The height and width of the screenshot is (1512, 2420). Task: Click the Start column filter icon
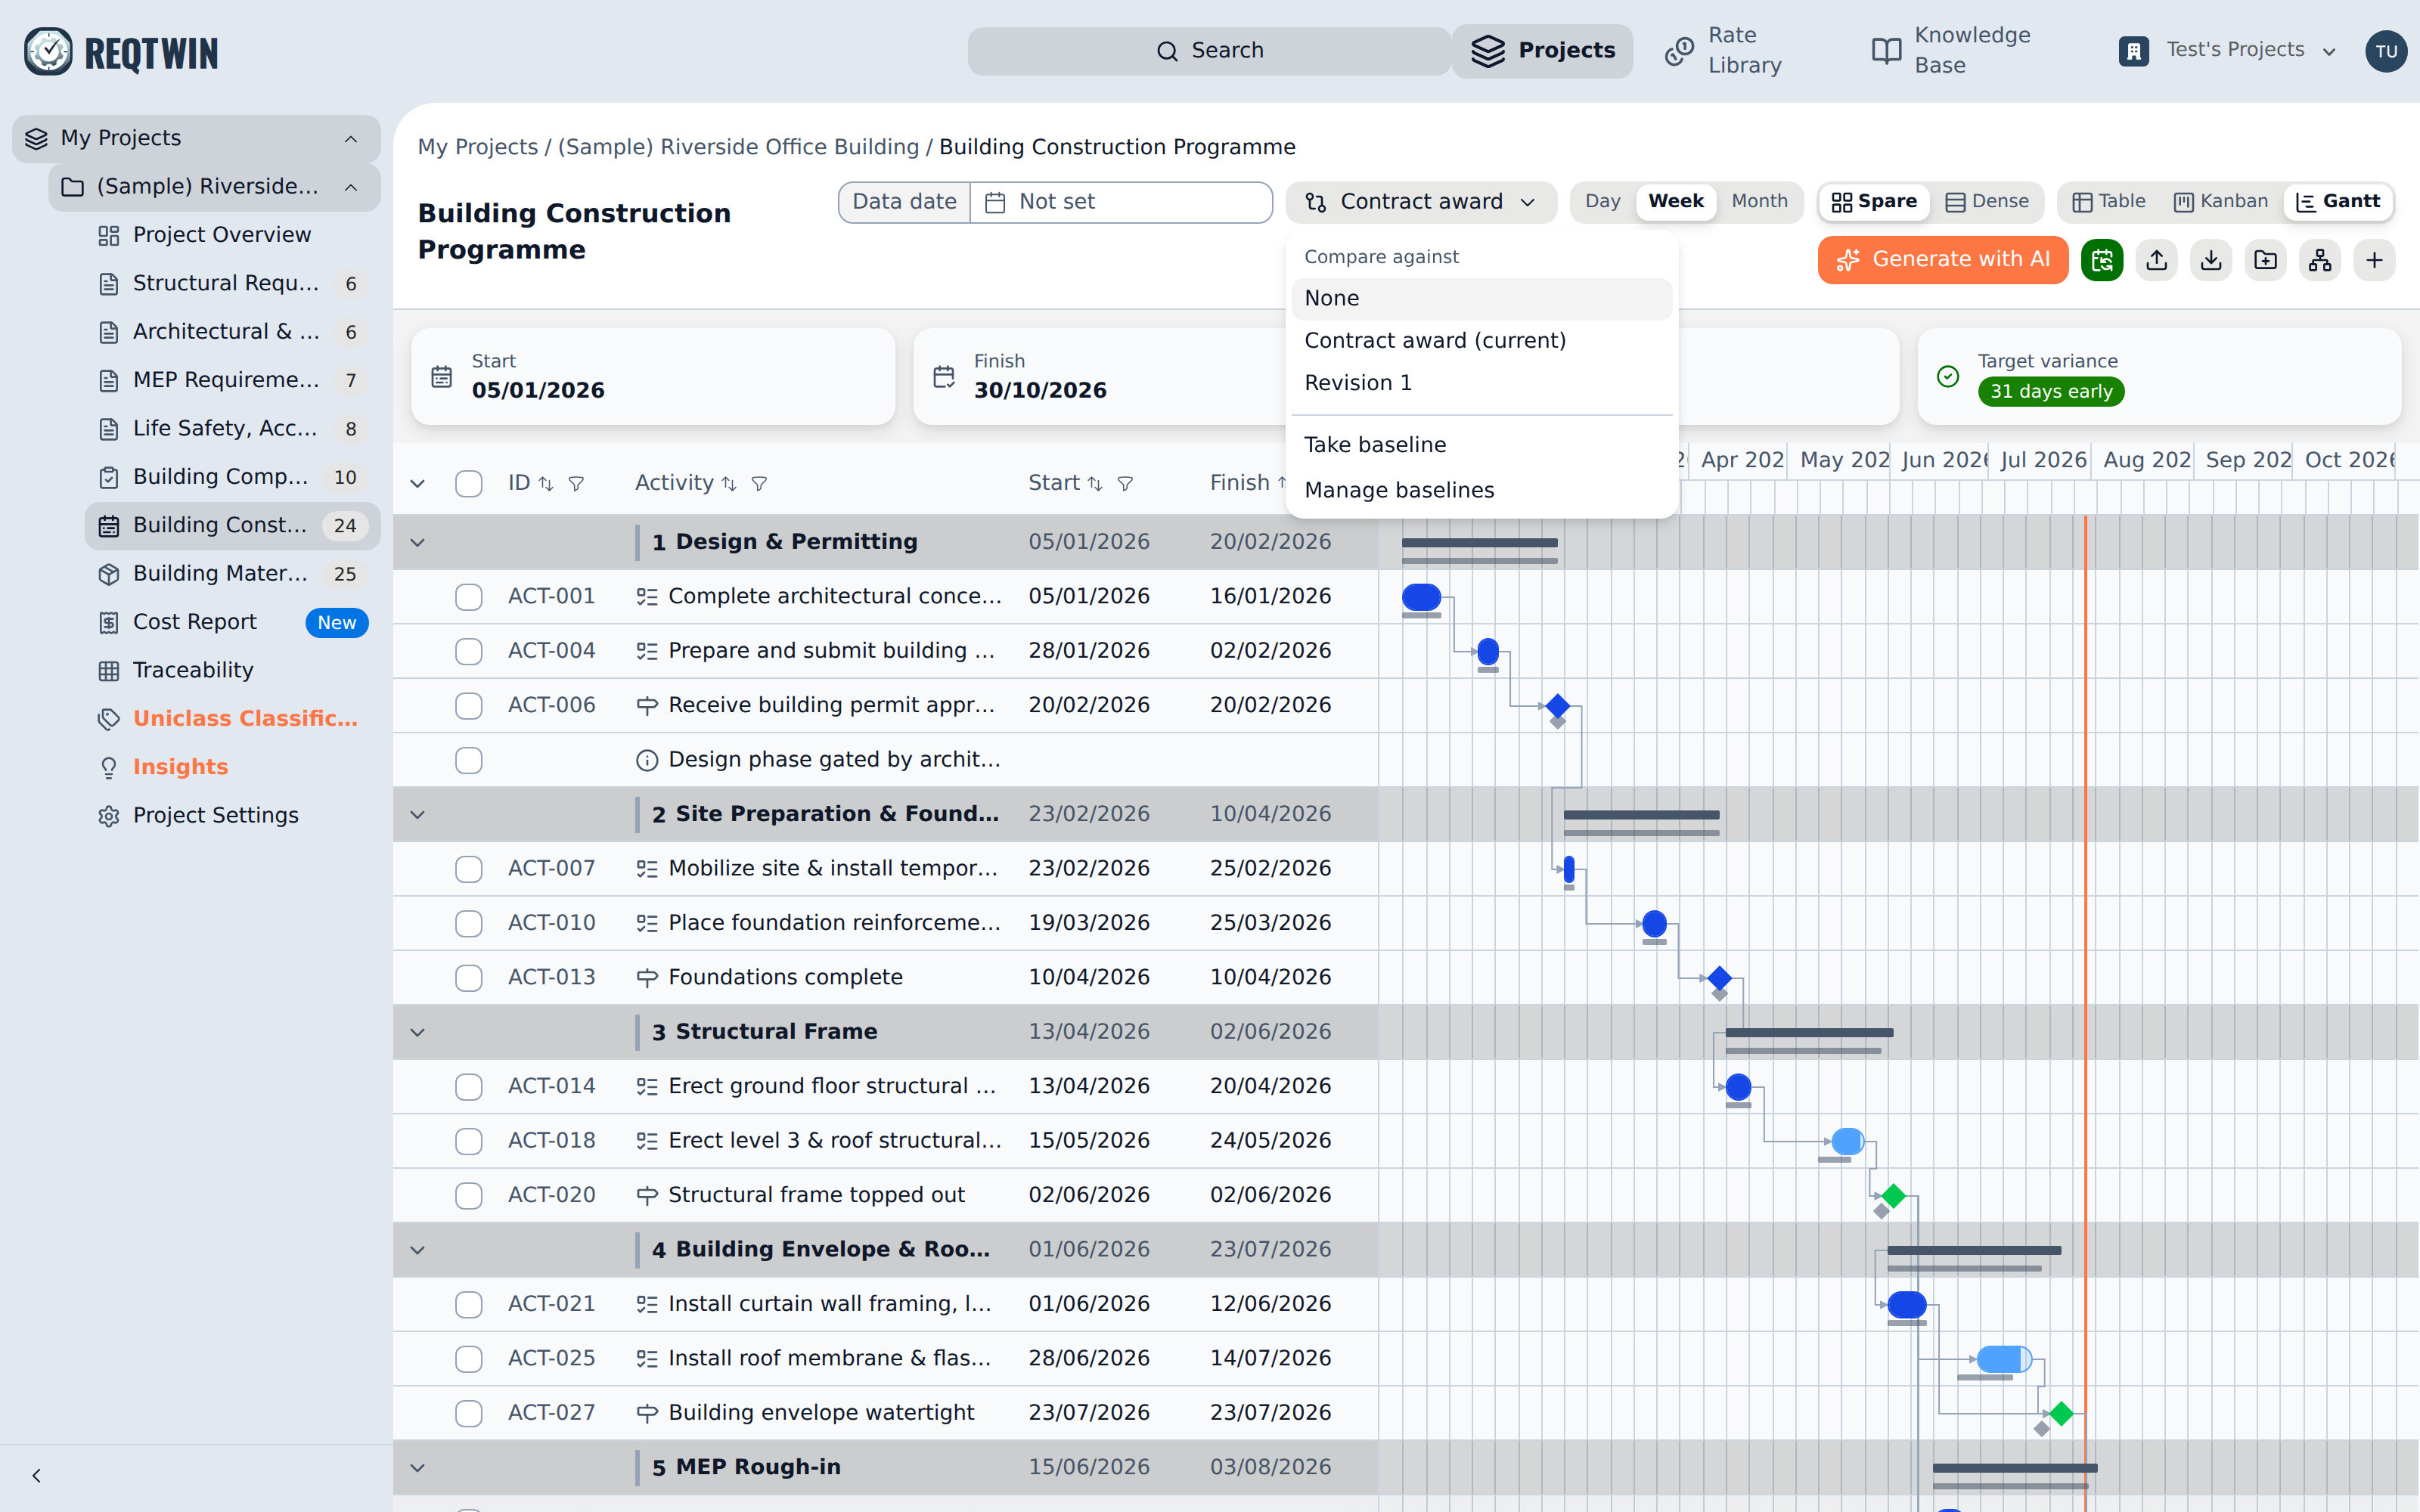tap(1125, 484)
